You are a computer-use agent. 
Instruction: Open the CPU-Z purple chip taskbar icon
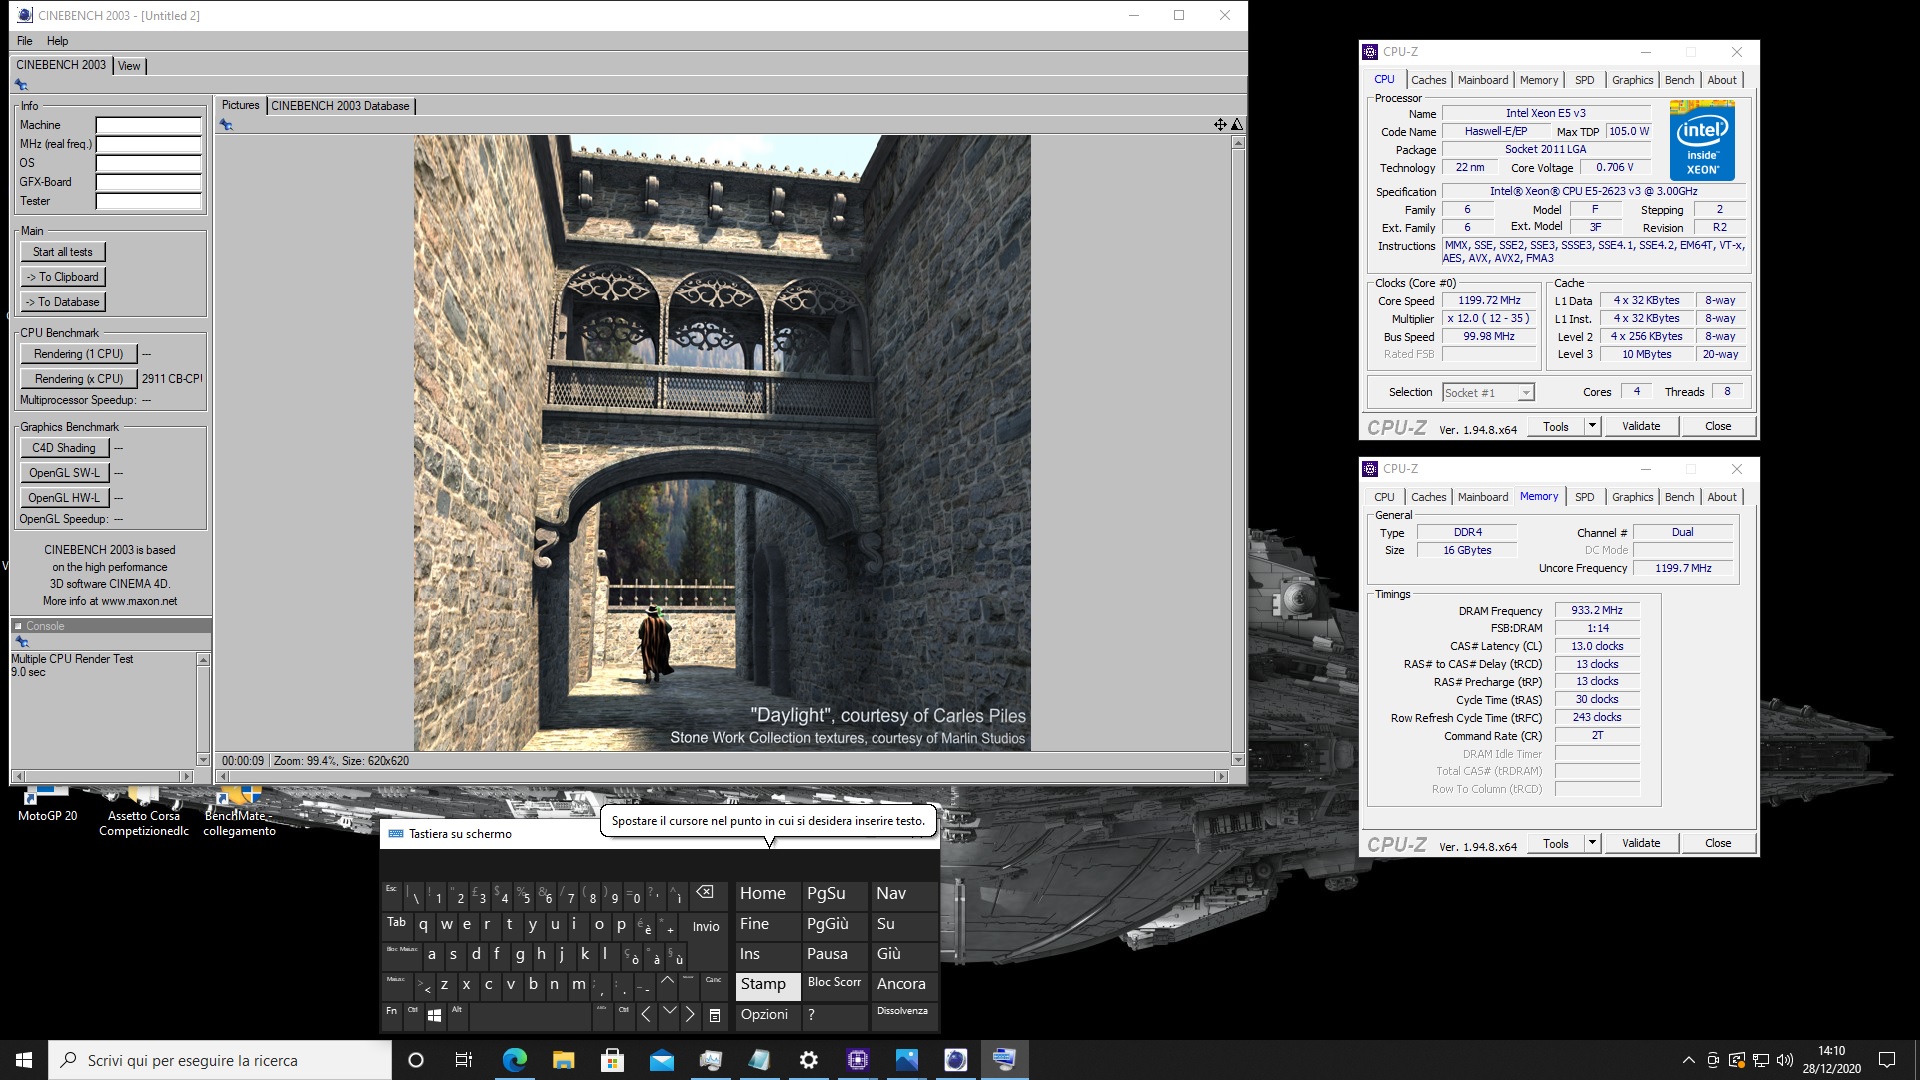point(857,1060)
